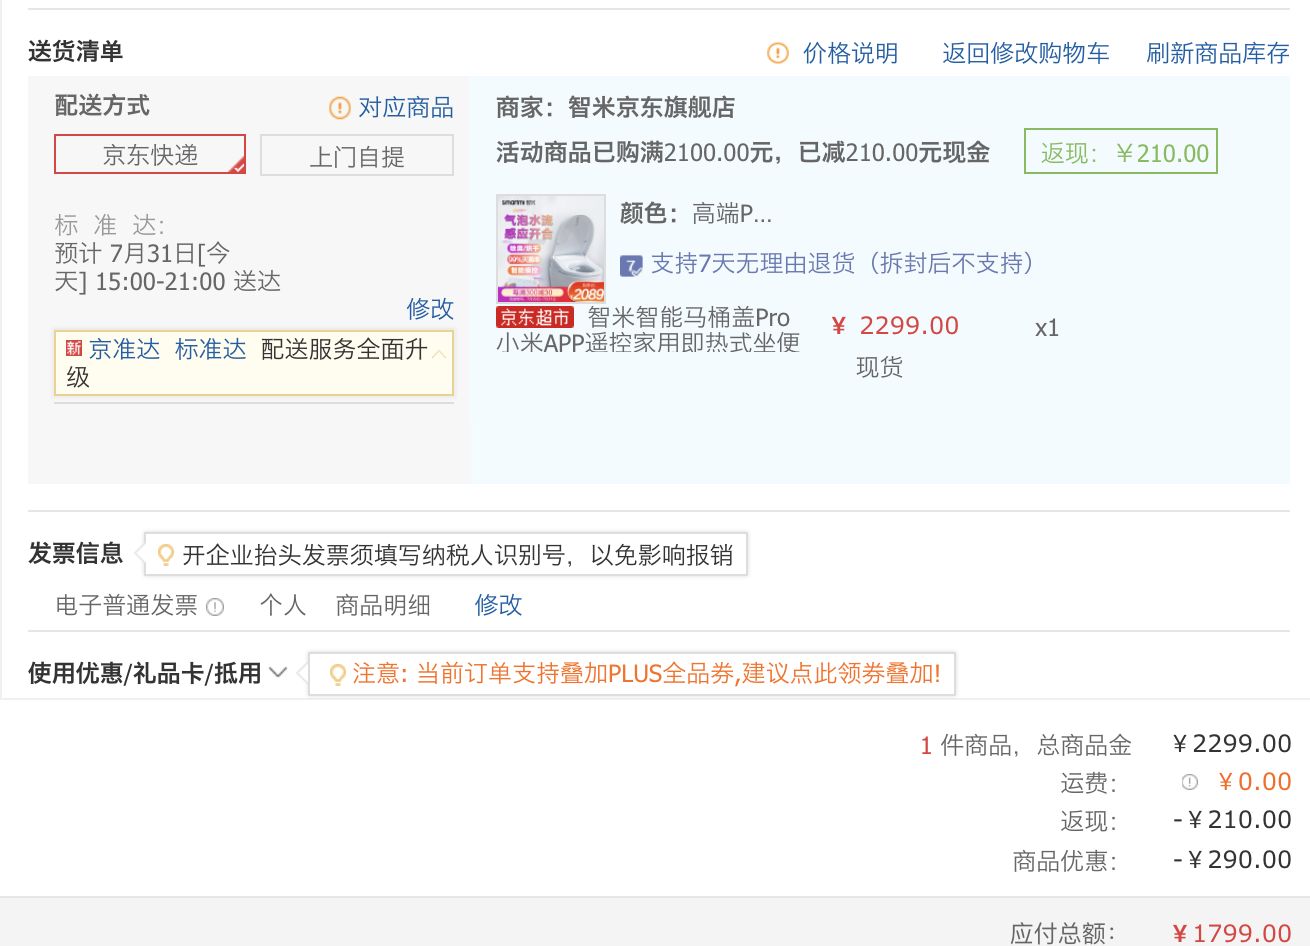The width and height of the screenshot is (1310, 946).
Task: Open the toilet seat product thumbnail
Action: click(x=551, y=249)
